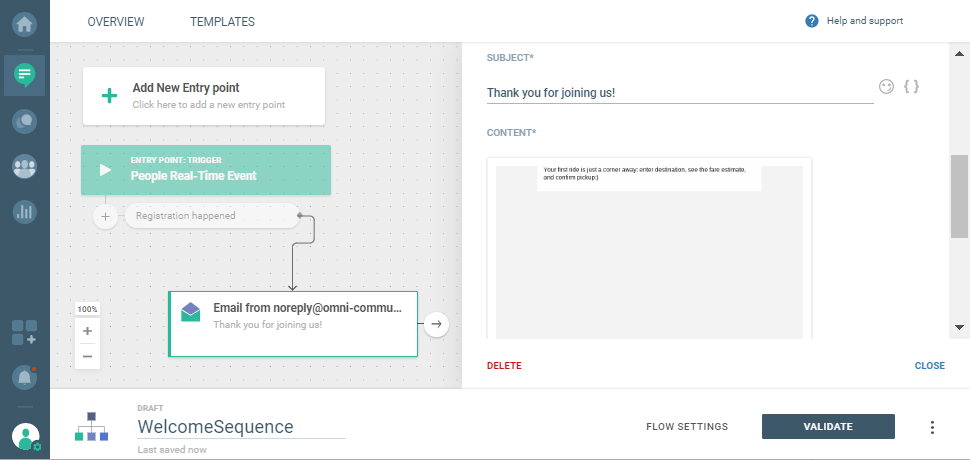Switch to the Templates tab

[x=222, y=21]
